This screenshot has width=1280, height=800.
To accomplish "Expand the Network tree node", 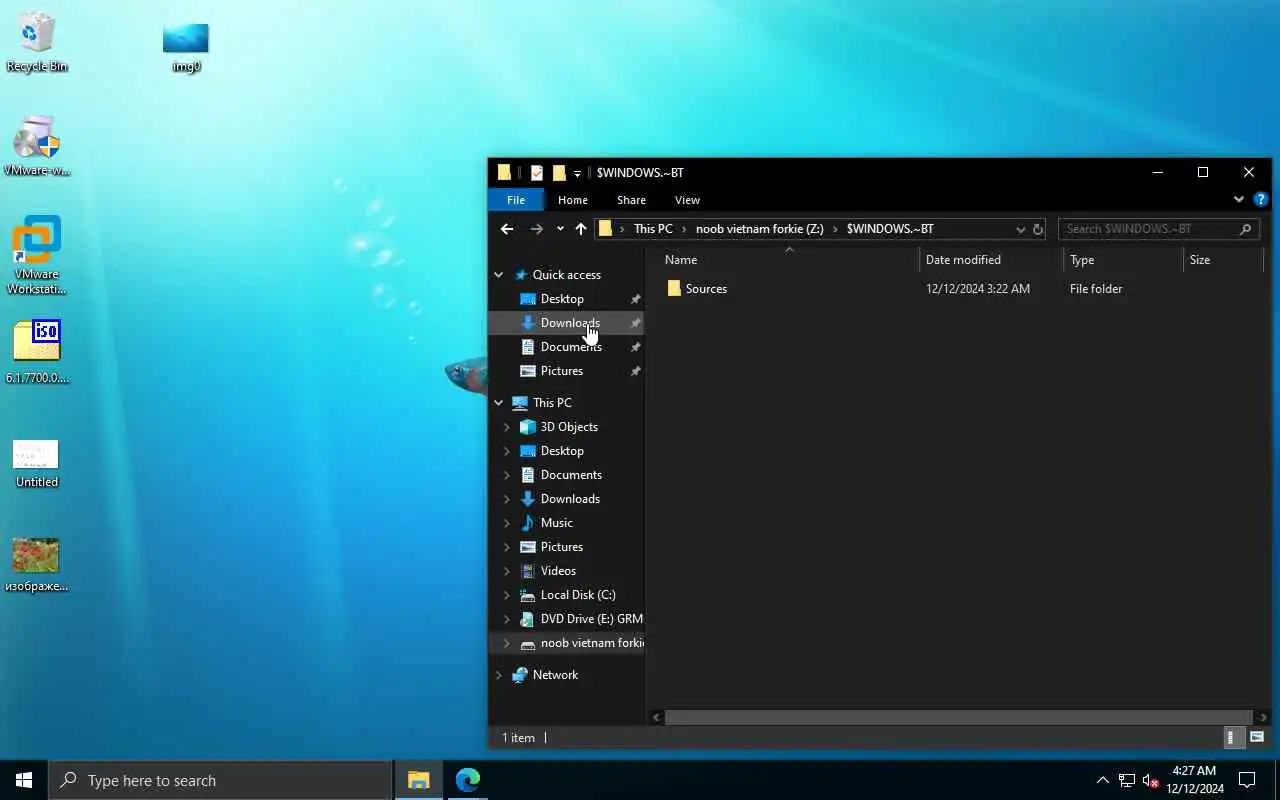I will [499, 675].
